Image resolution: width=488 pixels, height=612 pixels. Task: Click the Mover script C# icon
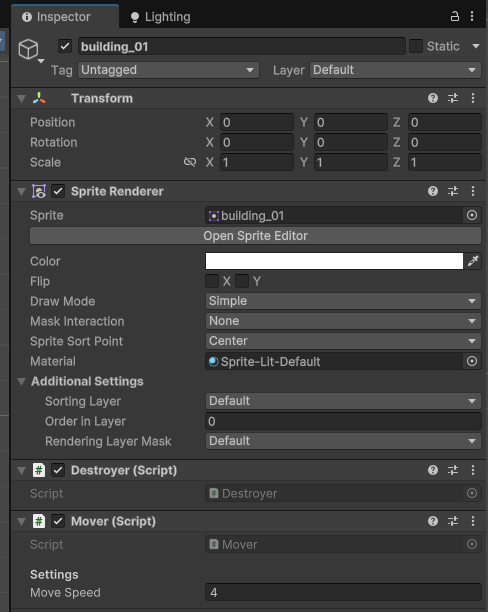39,521
